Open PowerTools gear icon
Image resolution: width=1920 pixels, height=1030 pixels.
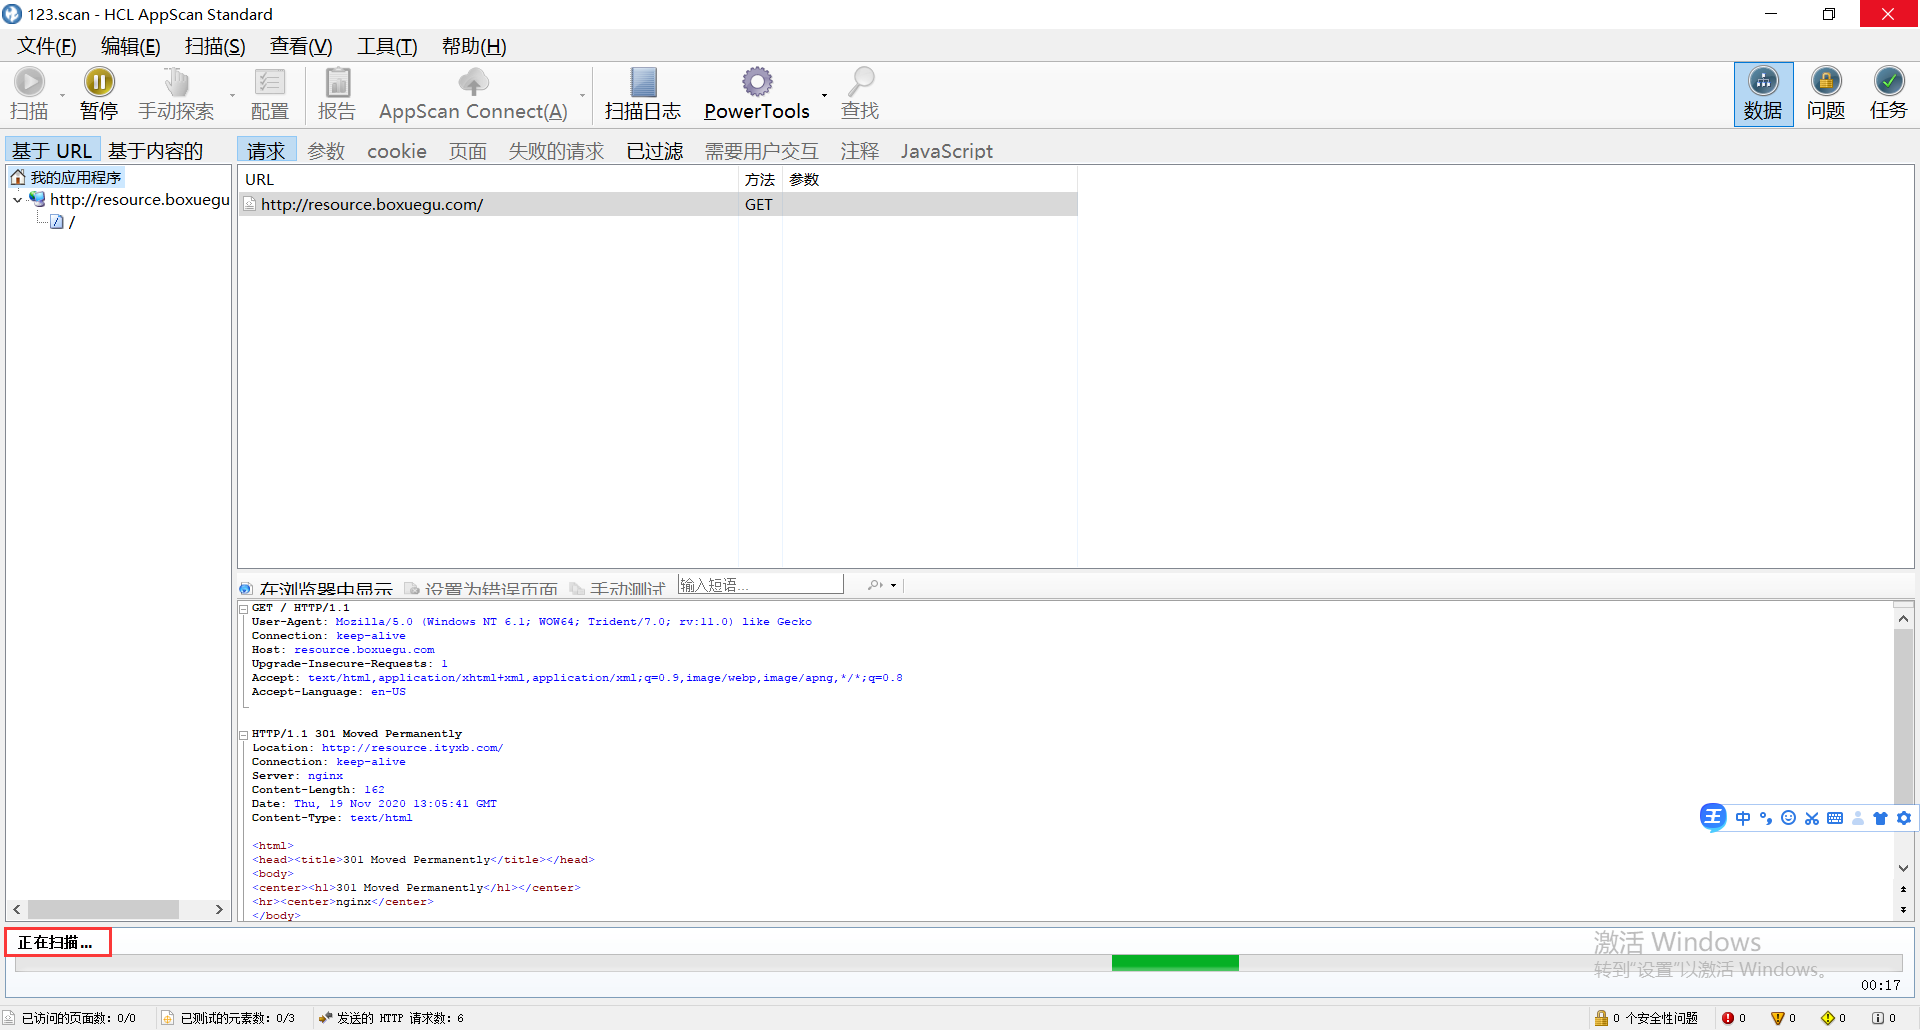[x=757, y=81]
